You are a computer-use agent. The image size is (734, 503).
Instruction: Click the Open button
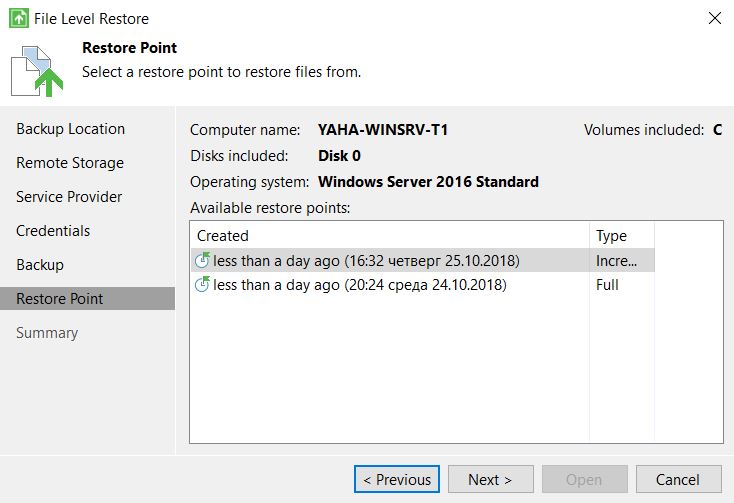(x=584, y=479)
